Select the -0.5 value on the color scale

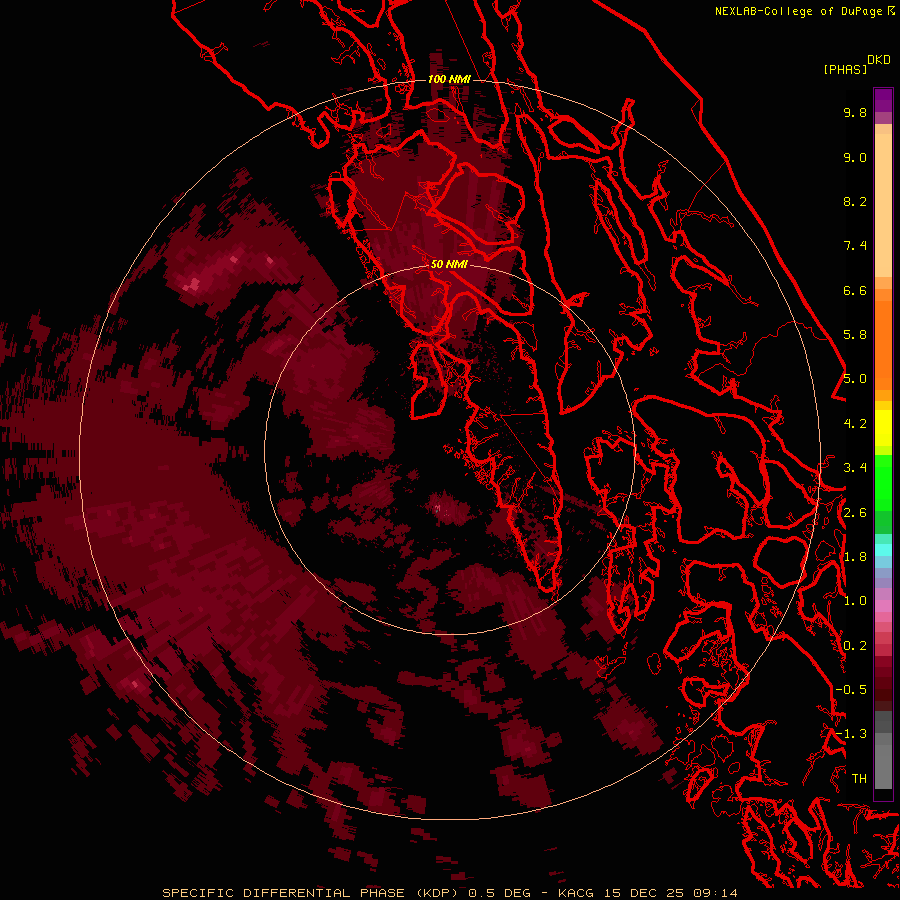pos(851,690)
